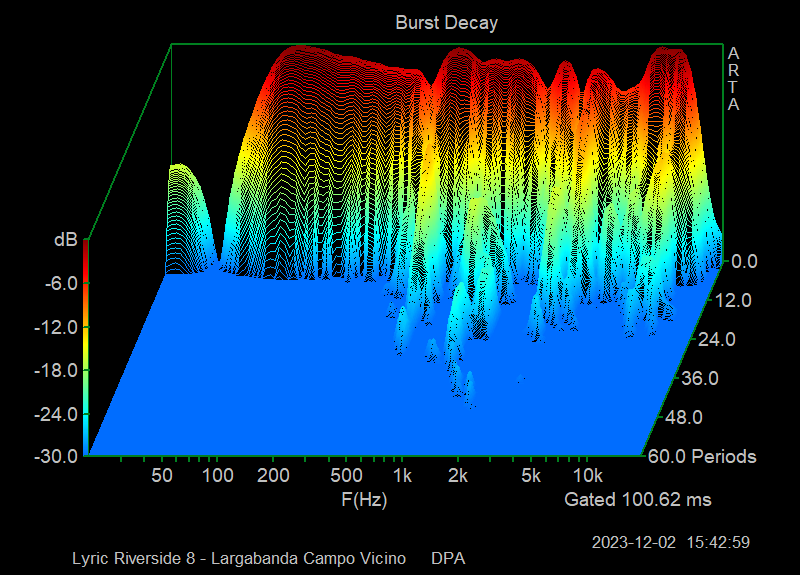
Task: Click the 'dB' axis label
Action: click(66, 239)
